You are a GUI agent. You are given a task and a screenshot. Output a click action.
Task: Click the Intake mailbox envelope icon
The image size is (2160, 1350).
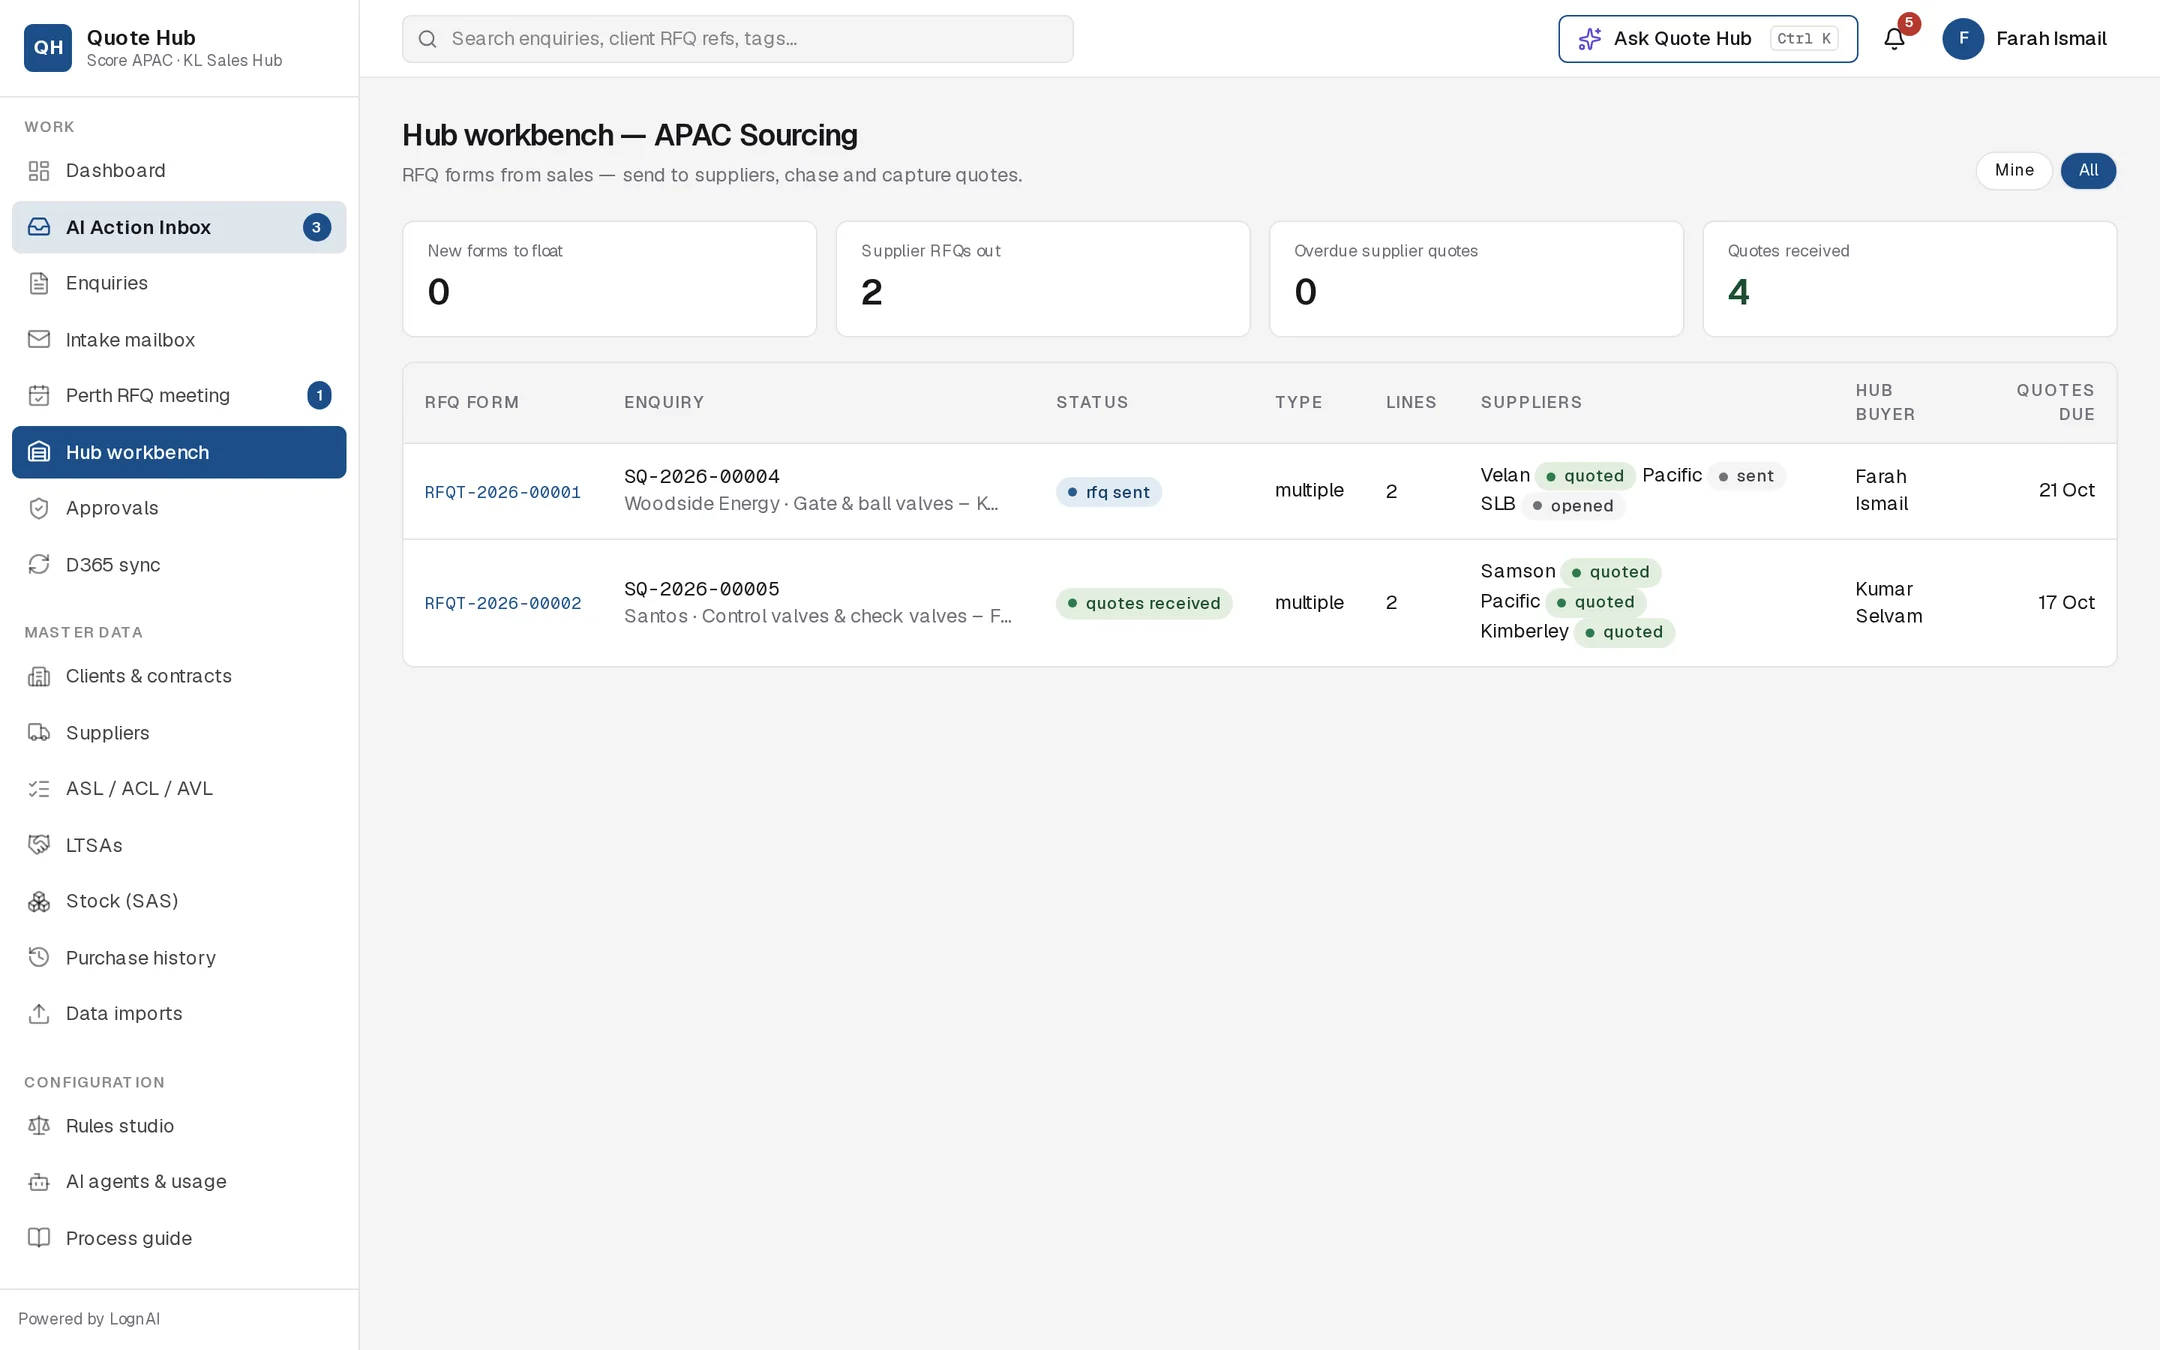tap(39, 339)
